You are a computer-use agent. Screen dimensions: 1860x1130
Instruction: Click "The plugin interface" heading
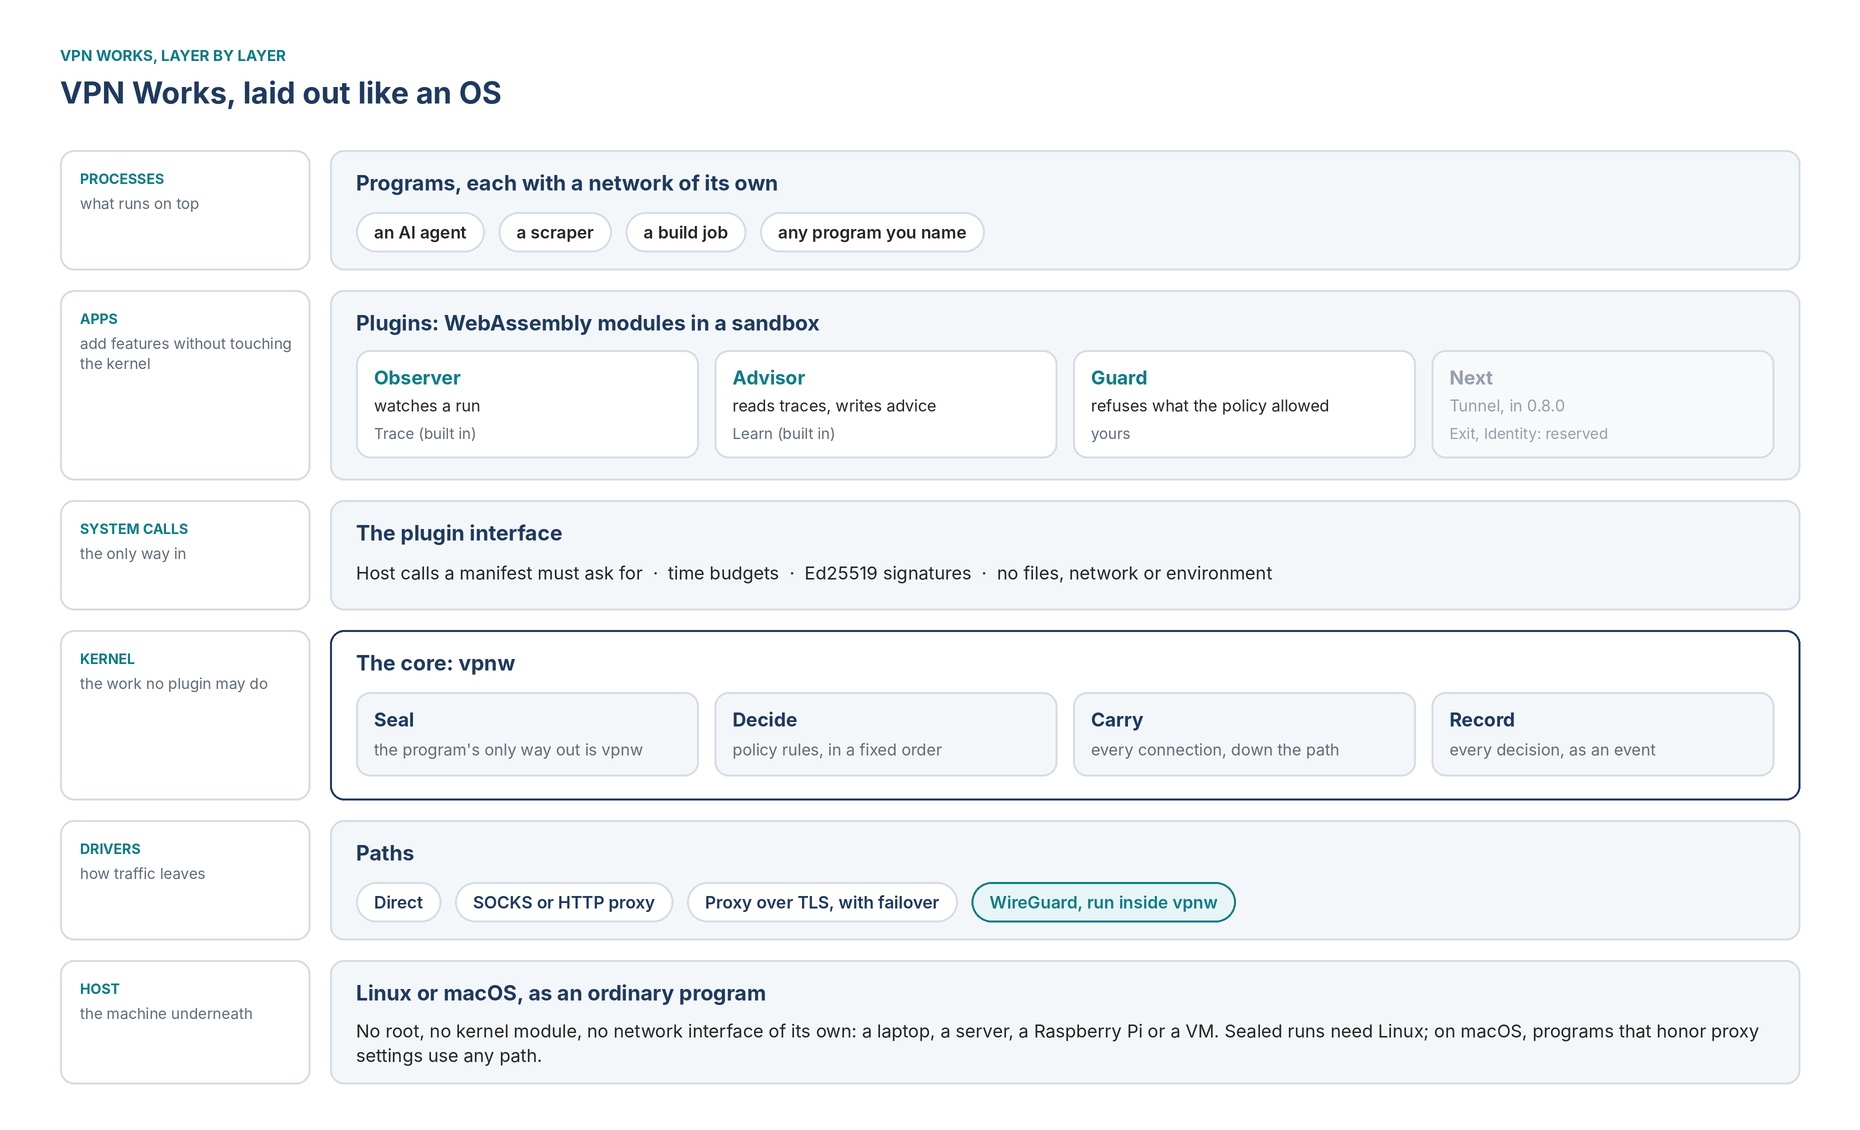coord(459,533)
